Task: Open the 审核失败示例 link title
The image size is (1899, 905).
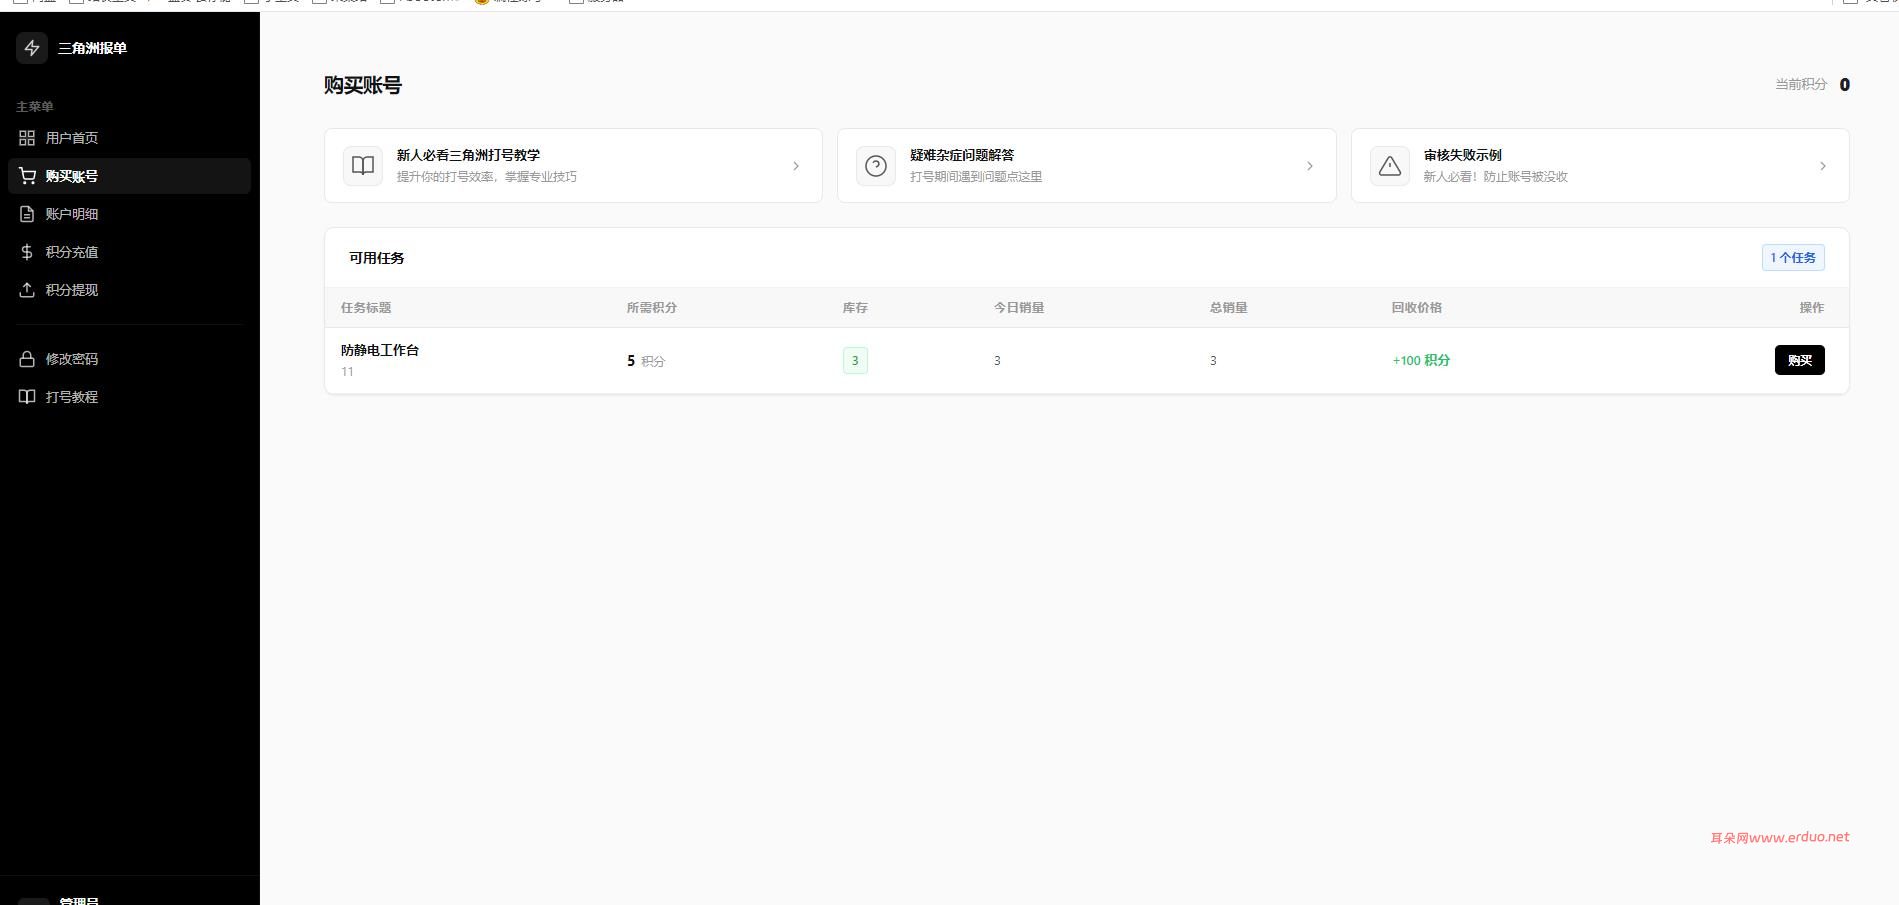Action: point(1463,155)
